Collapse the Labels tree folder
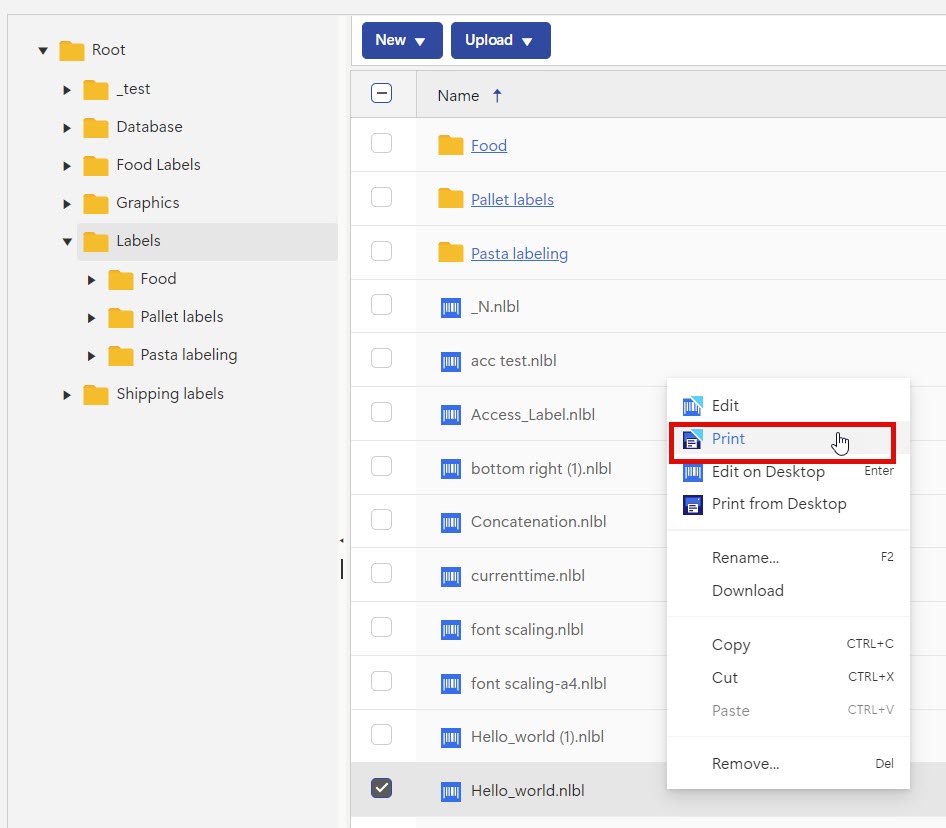946x828 pixels. point(68,241)
